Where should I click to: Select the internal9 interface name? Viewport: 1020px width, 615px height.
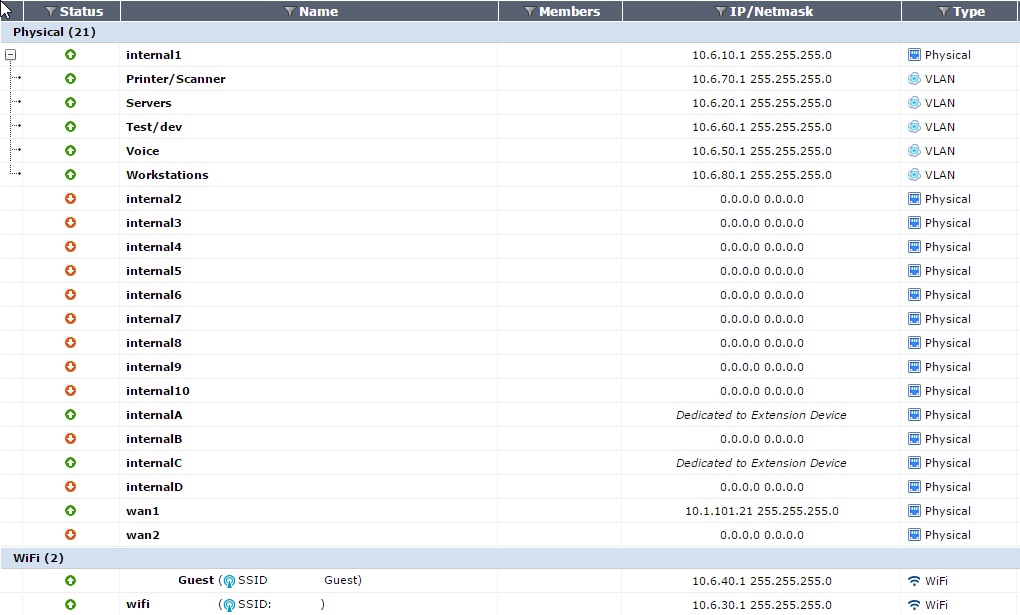[154, 367]
